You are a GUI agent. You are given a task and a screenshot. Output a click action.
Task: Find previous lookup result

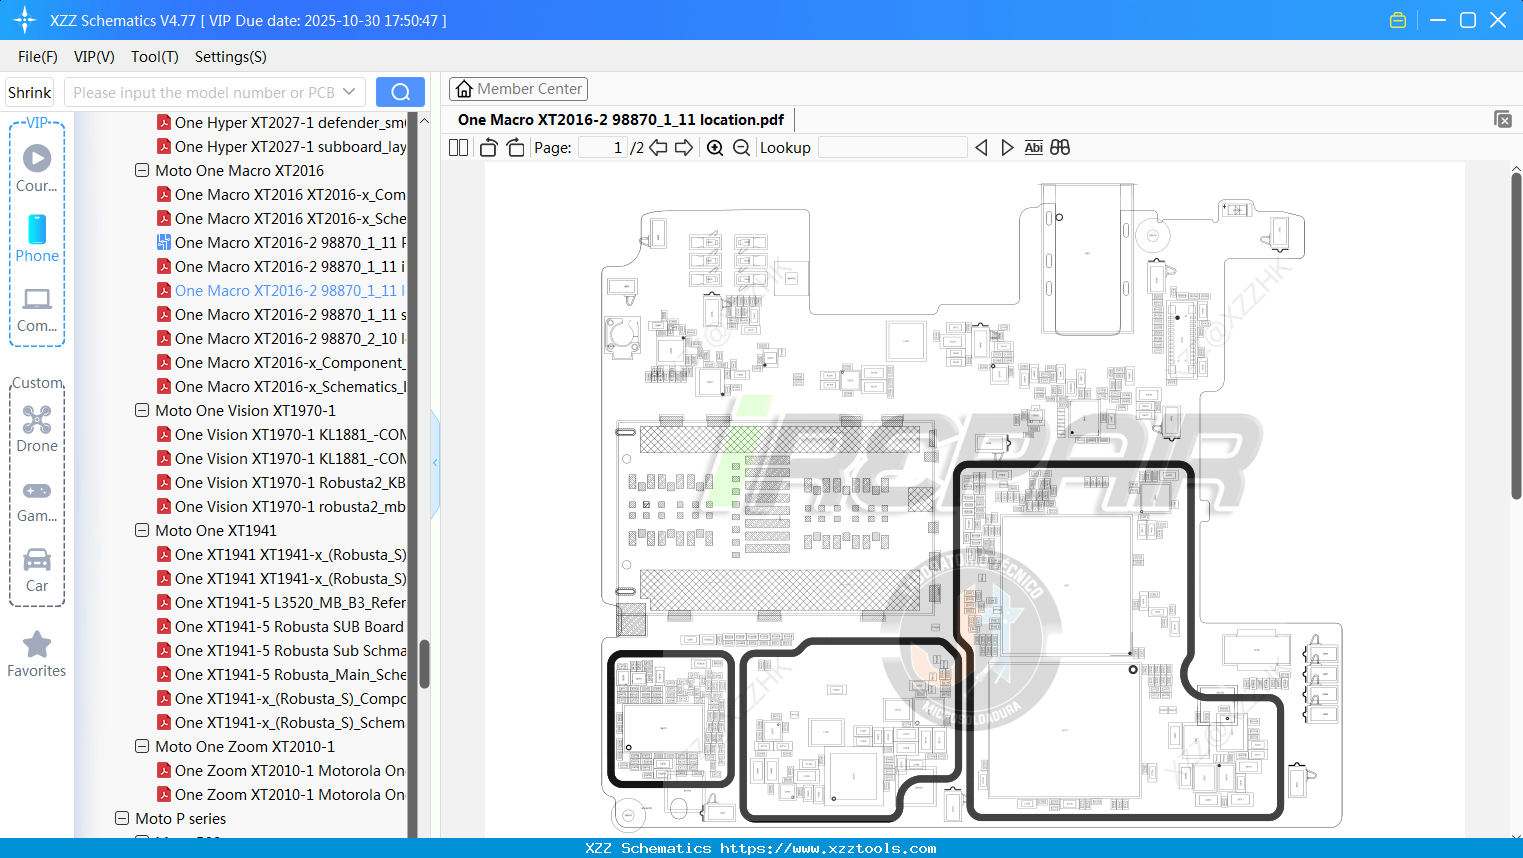coord(981,148)
